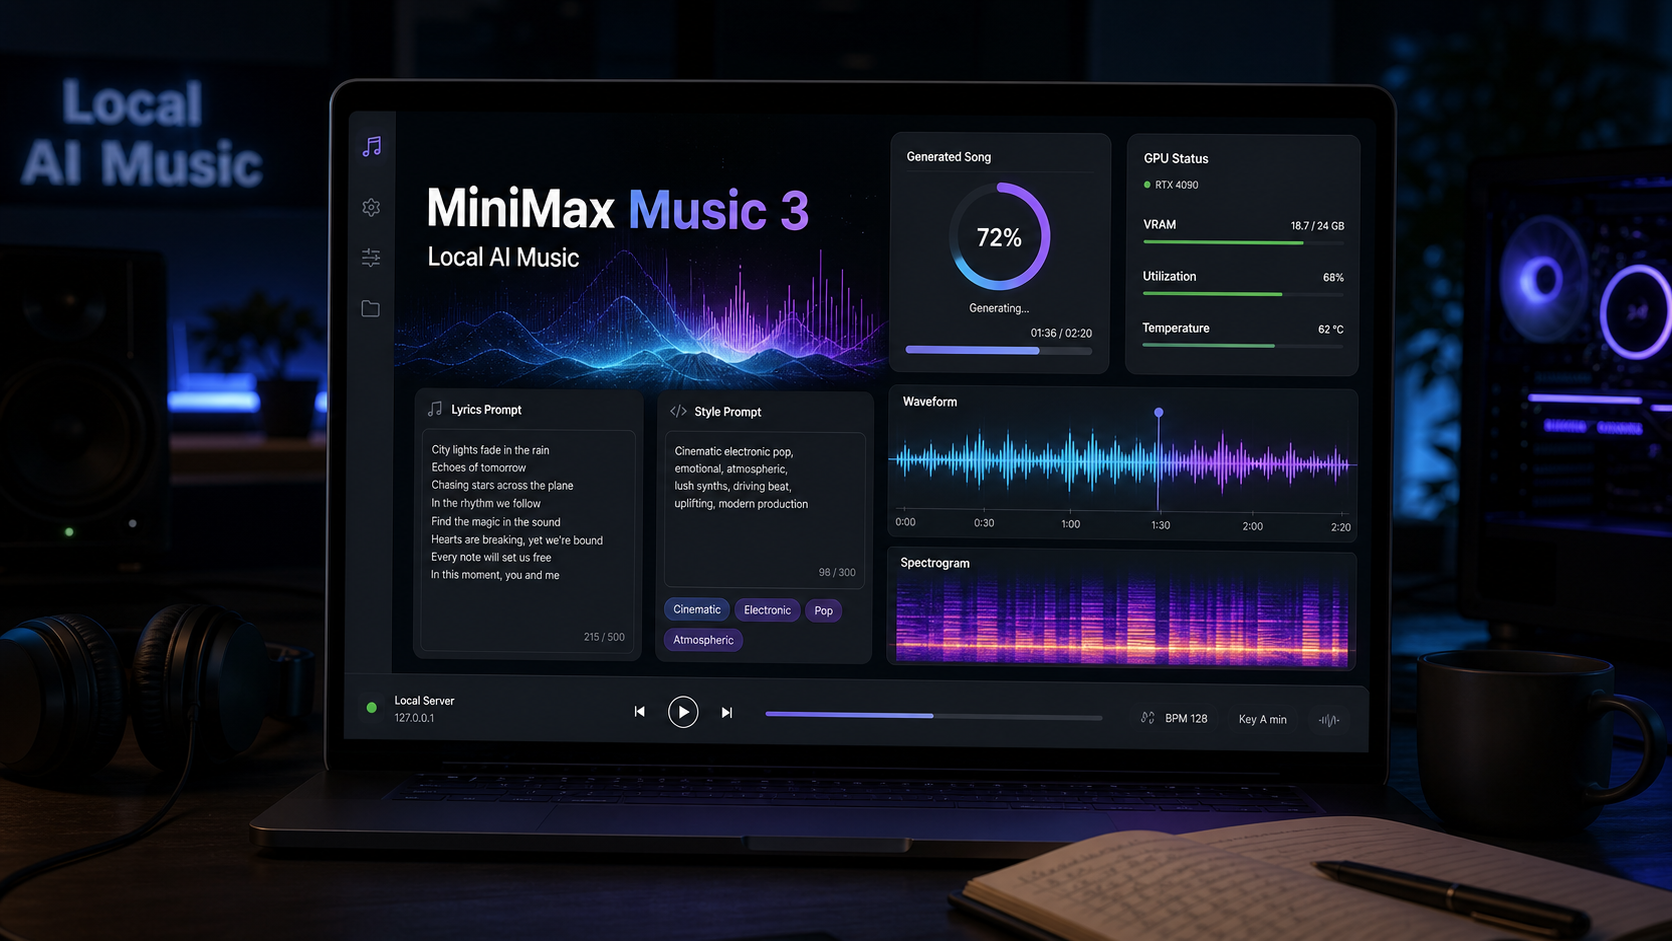The width and height of the screenshot is (1672, 941).
Task: Click the "215 / 500" lyrics character counter
Action: tap(604, 637)
